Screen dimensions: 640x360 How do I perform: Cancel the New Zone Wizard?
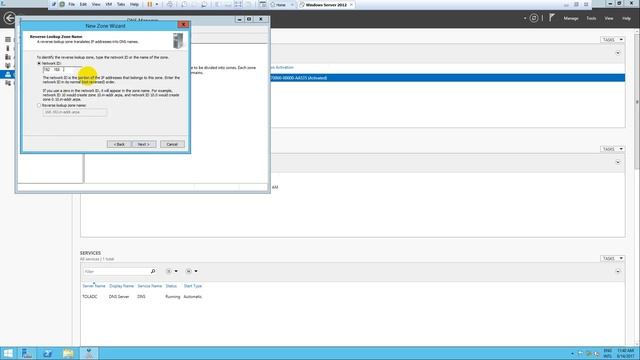pyautogui.click(x=172, y=144)
